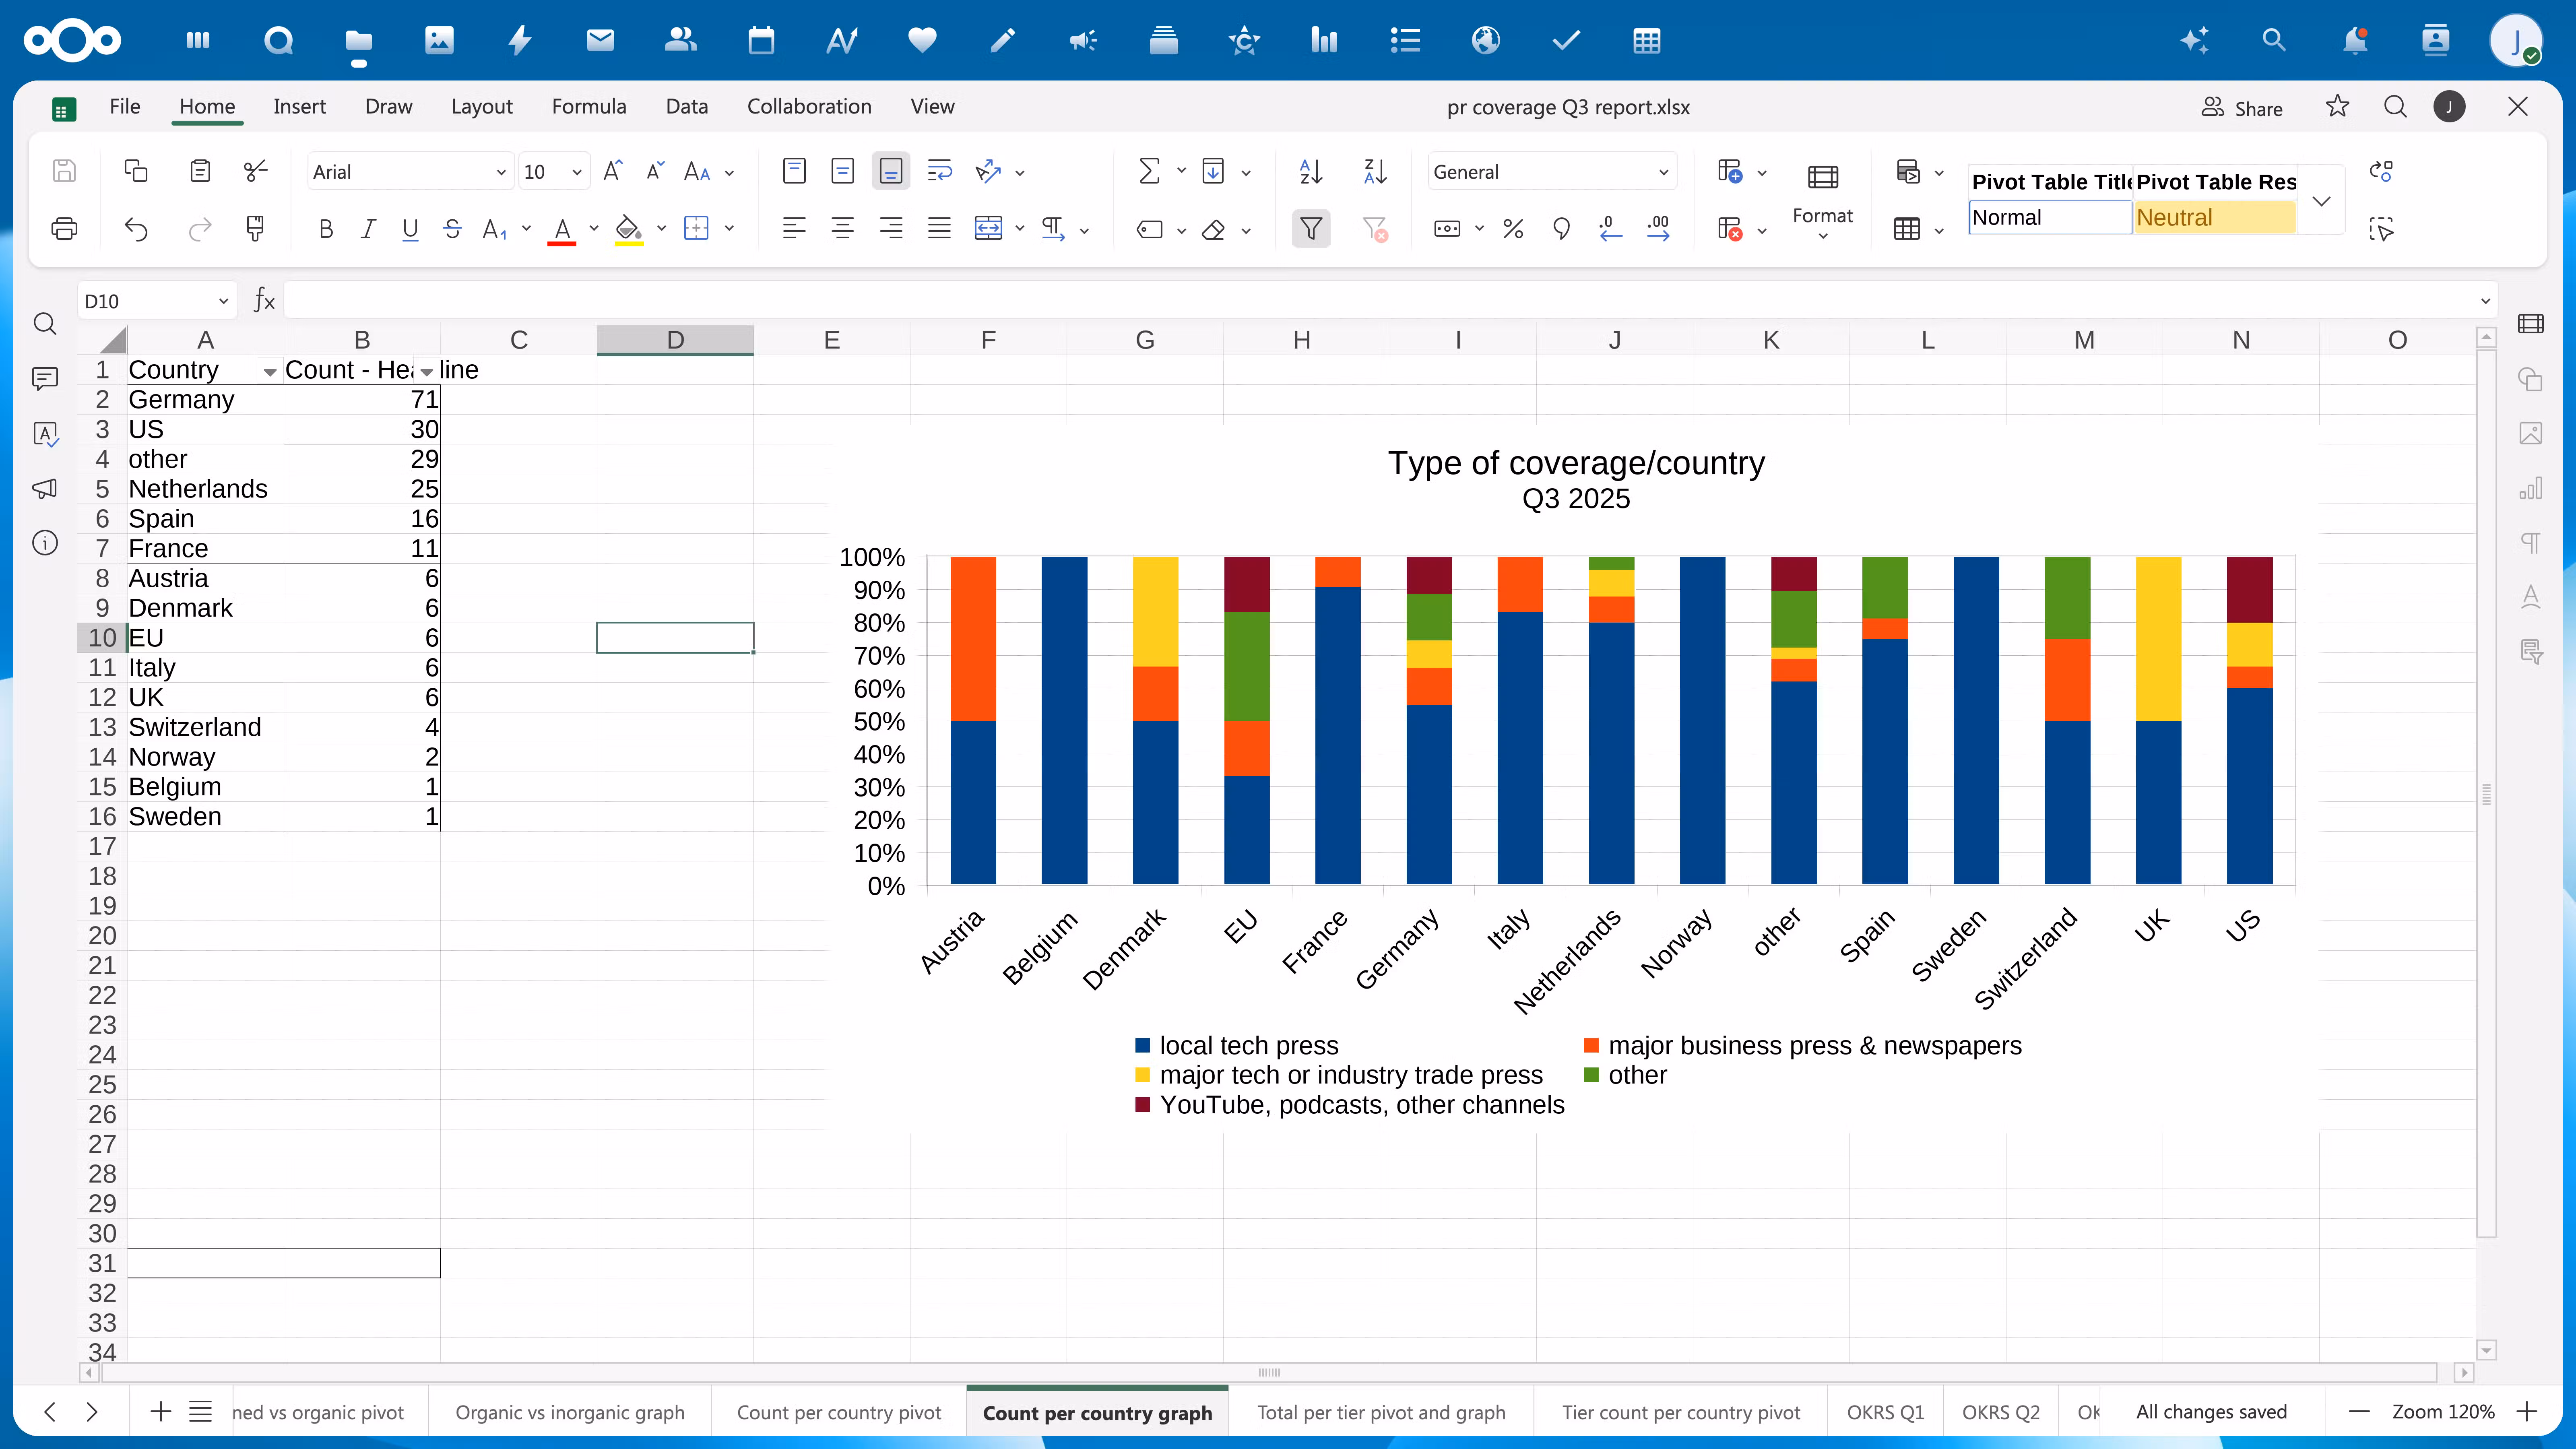Click the Germany cell in column A
2576x1449 pixels.
click(205, 400)
